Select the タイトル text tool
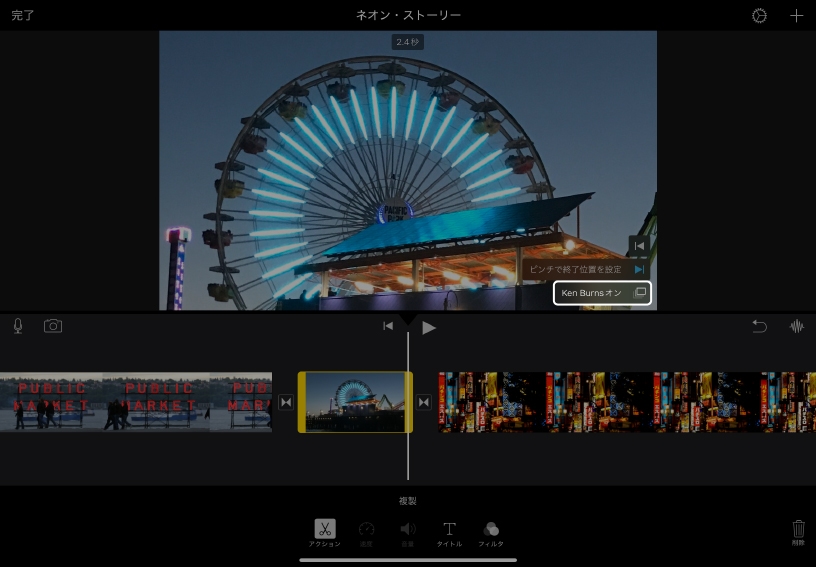The height and width of the screenshot is (567, 816). pyautogui.click(x=449, y=531)
